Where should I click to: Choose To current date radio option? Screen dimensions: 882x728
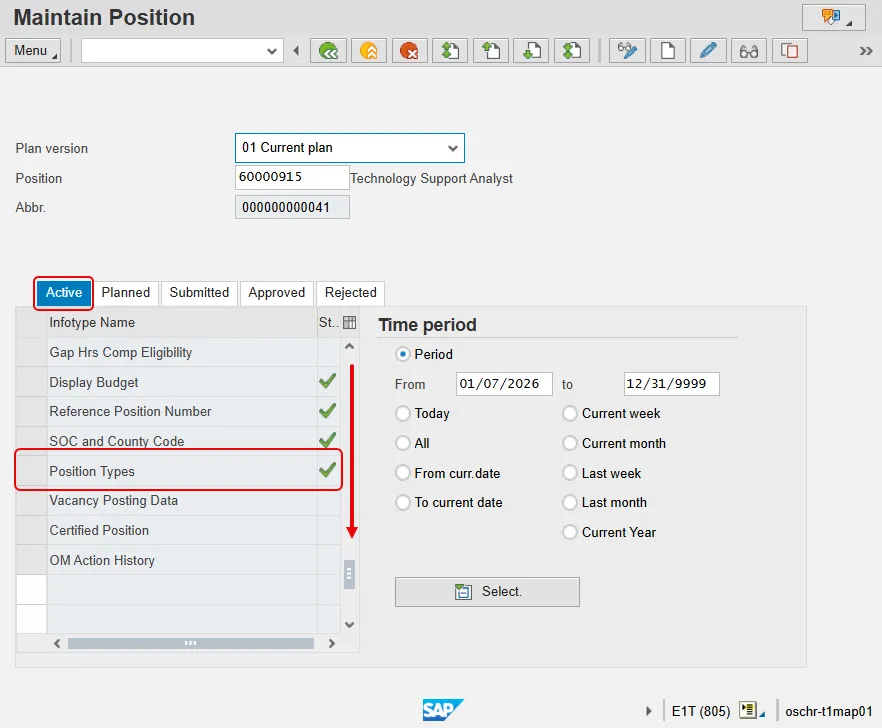tap(402, 502)
